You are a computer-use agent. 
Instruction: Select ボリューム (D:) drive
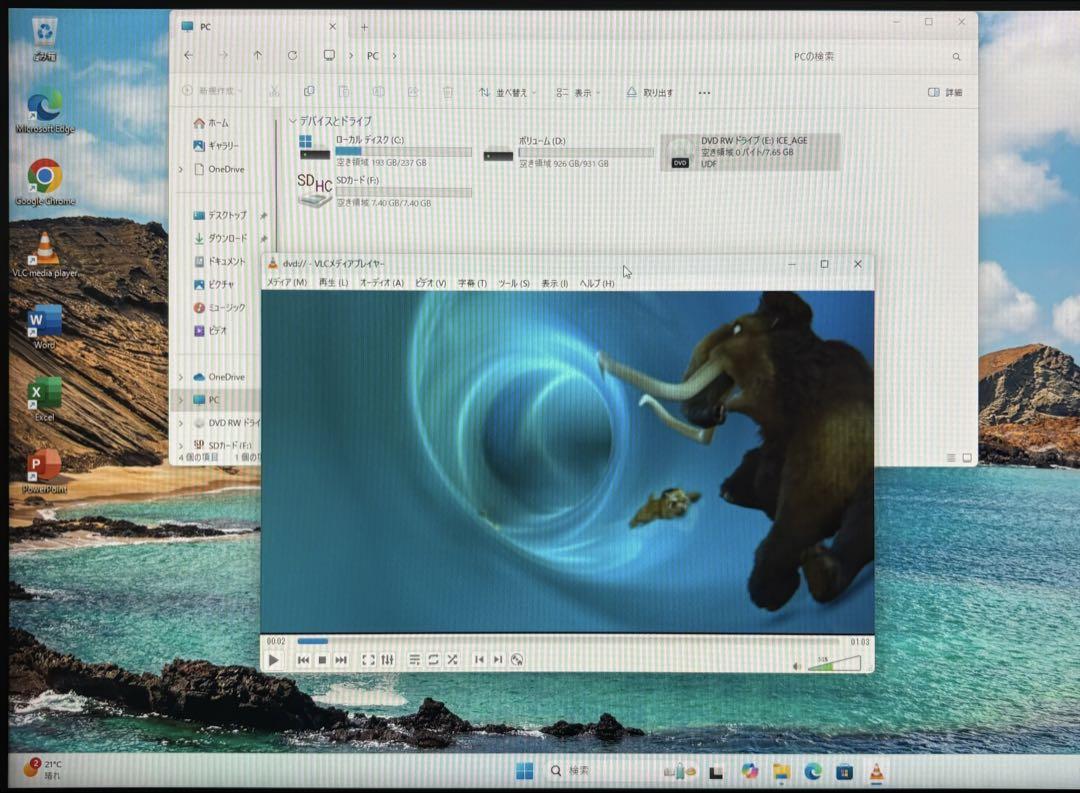pos(568,152)
